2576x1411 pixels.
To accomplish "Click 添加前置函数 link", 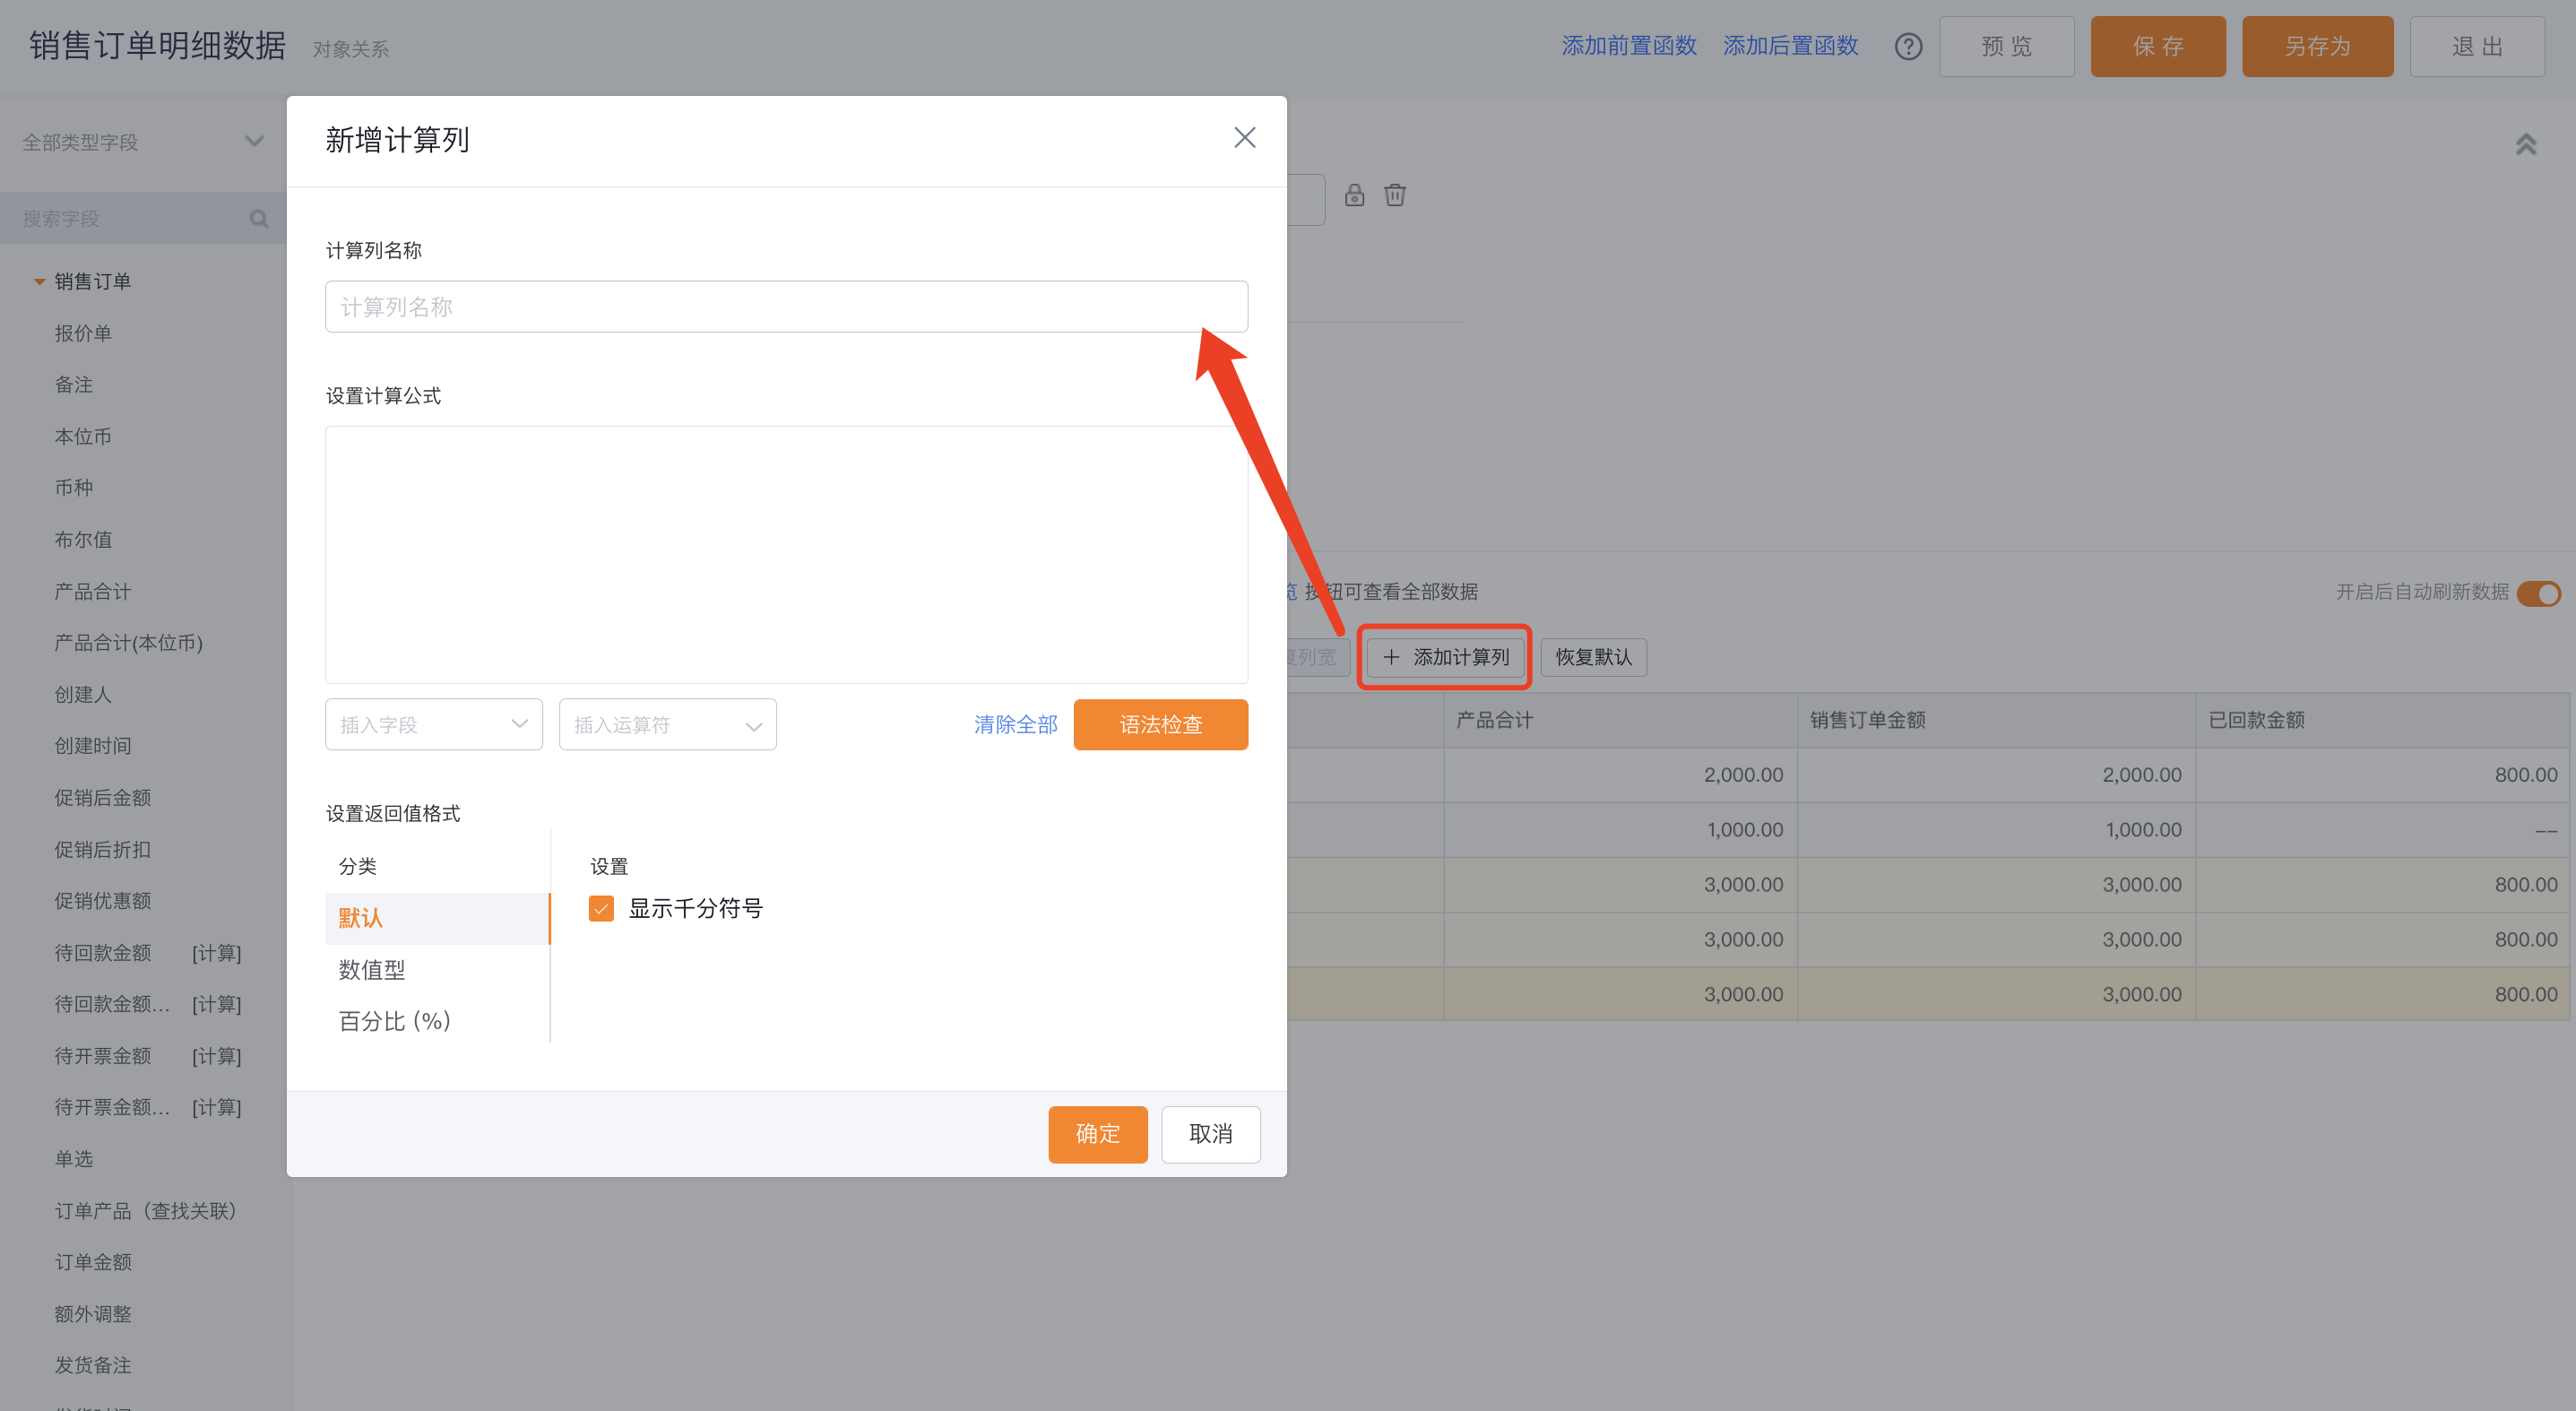I will click(1630, 46).
